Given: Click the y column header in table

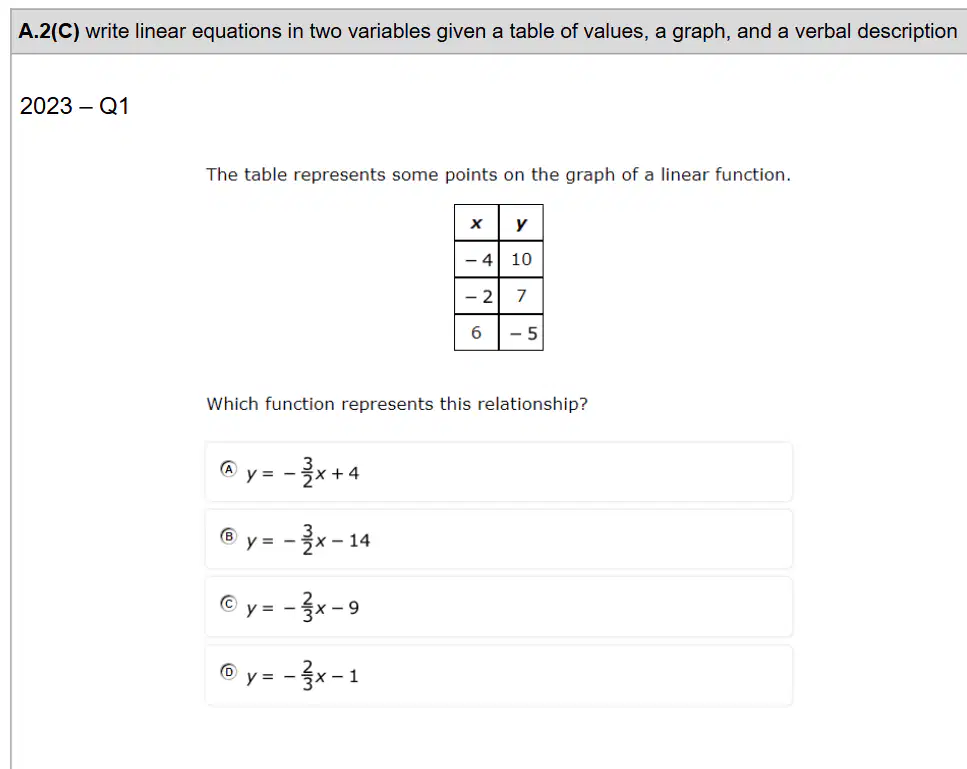Looking at the screenshot, I should 521,223.
